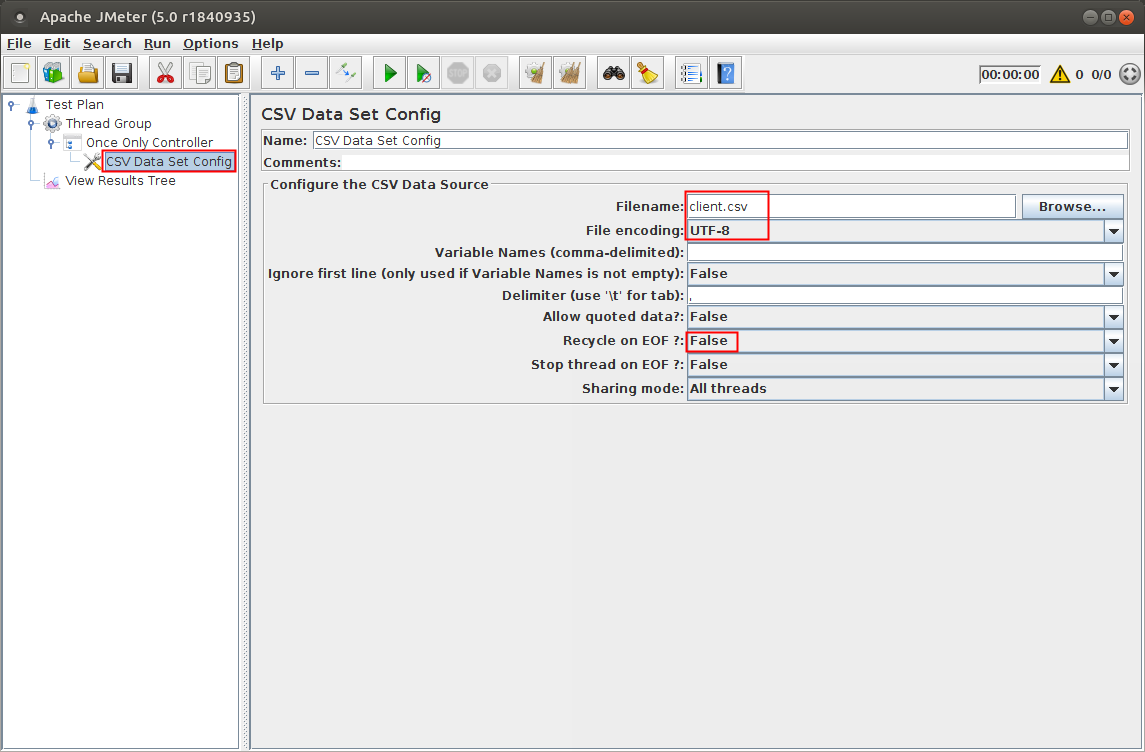Click the Variable Names input field

coord(905,253)
